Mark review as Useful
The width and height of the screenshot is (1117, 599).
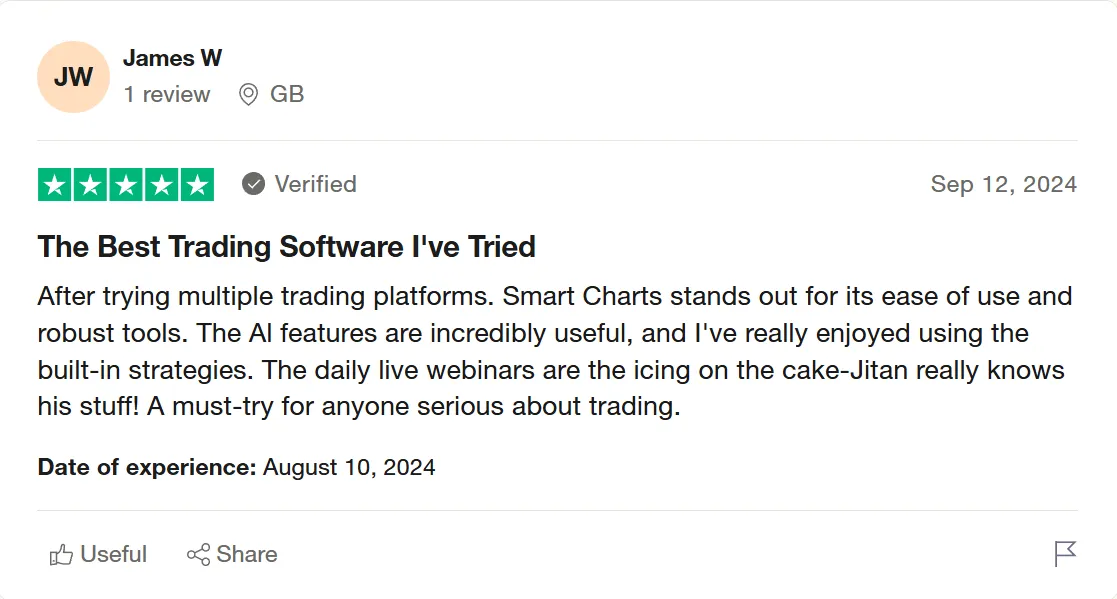tap(98, 554)
